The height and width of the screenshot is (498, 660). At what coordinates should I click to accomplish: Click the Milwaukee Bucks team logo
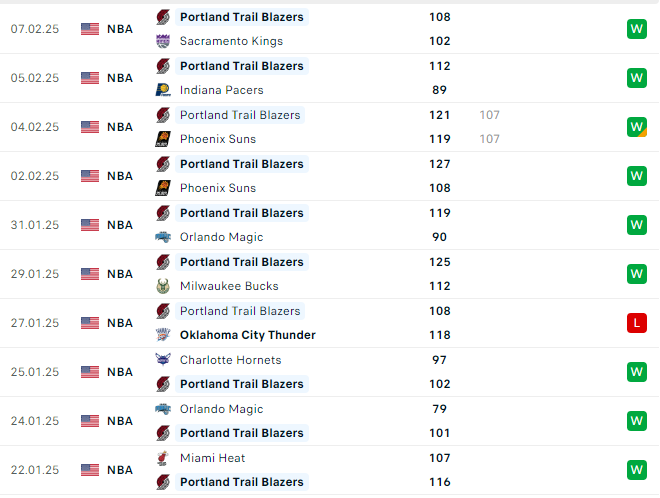coord(163,286)
